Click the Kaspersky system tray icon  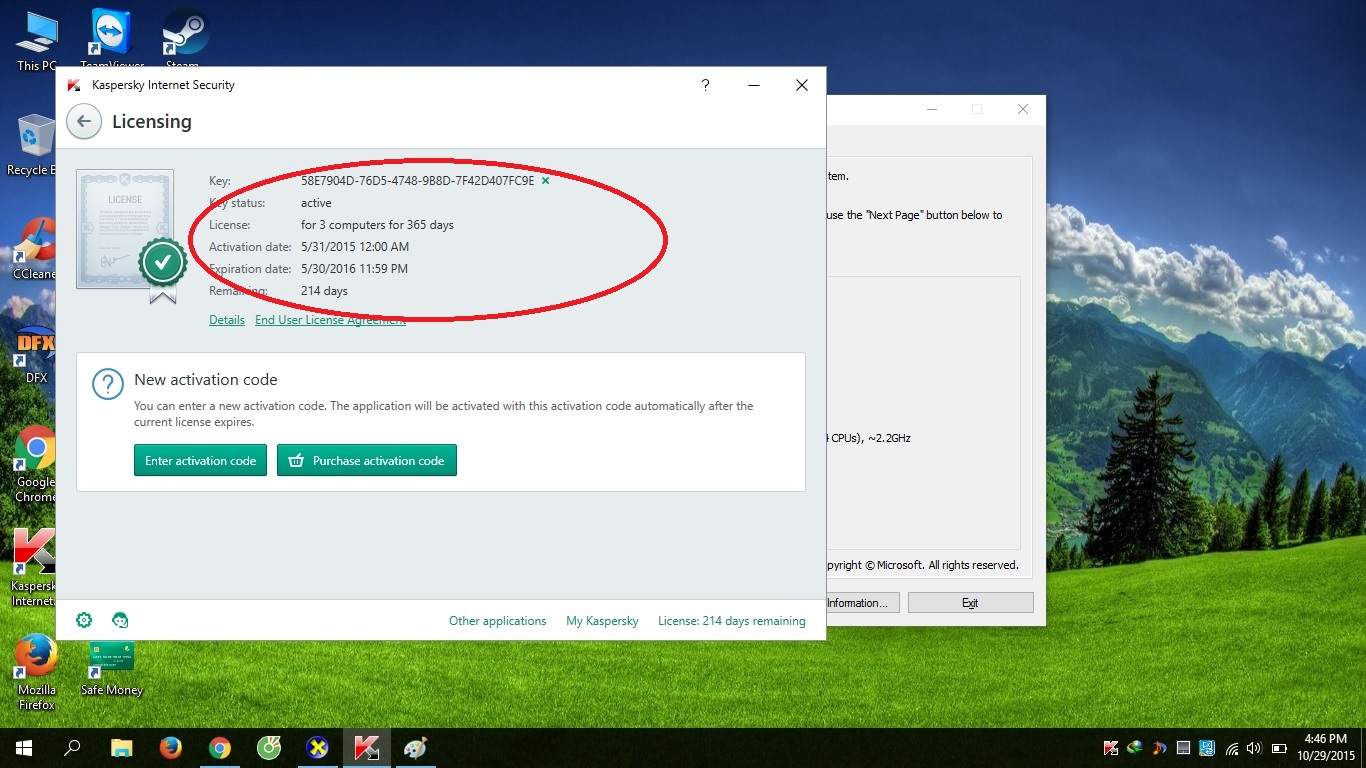click(1110, 748)
